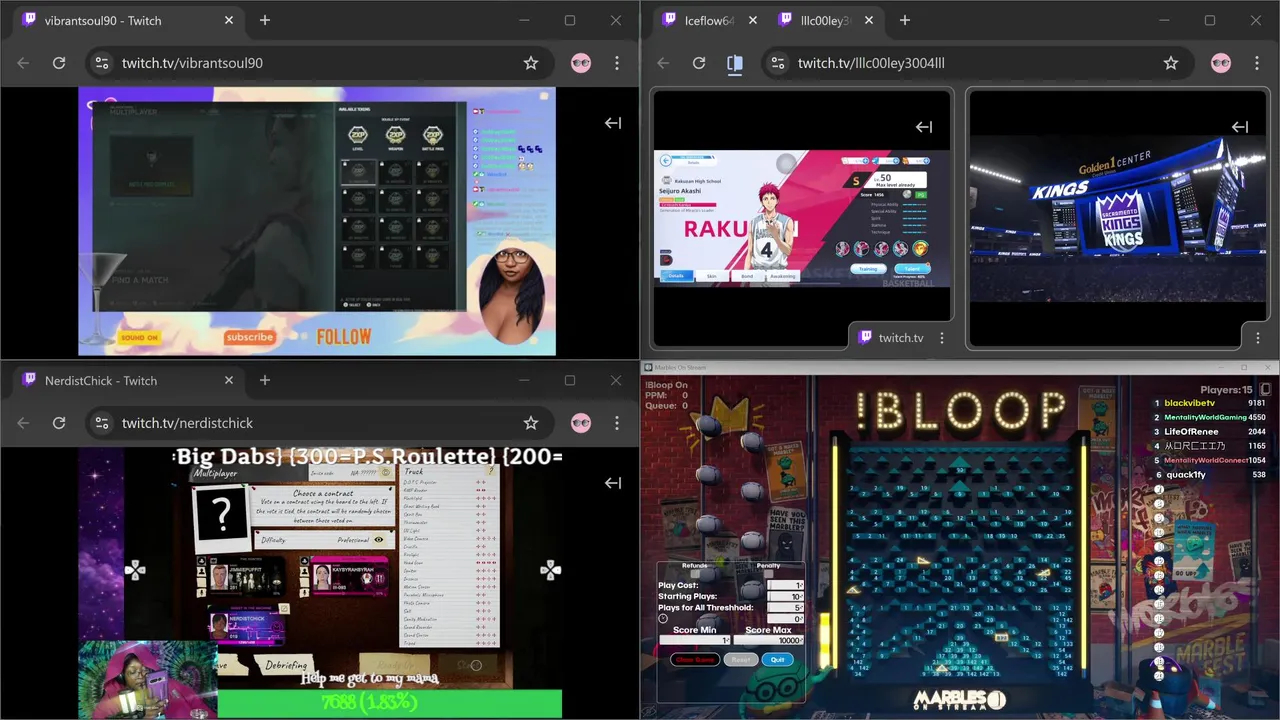Click the twitch.tv label on left split pane
This screenshot has width=1280, height=720.
point(901,338)
